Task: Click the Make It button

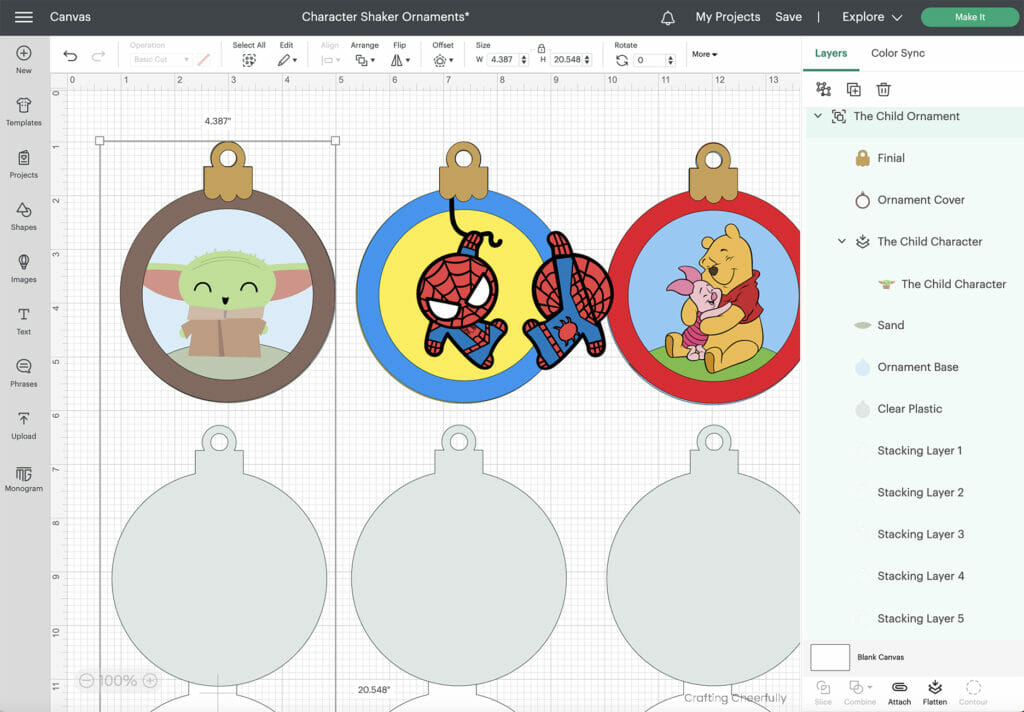Action: 969,17
